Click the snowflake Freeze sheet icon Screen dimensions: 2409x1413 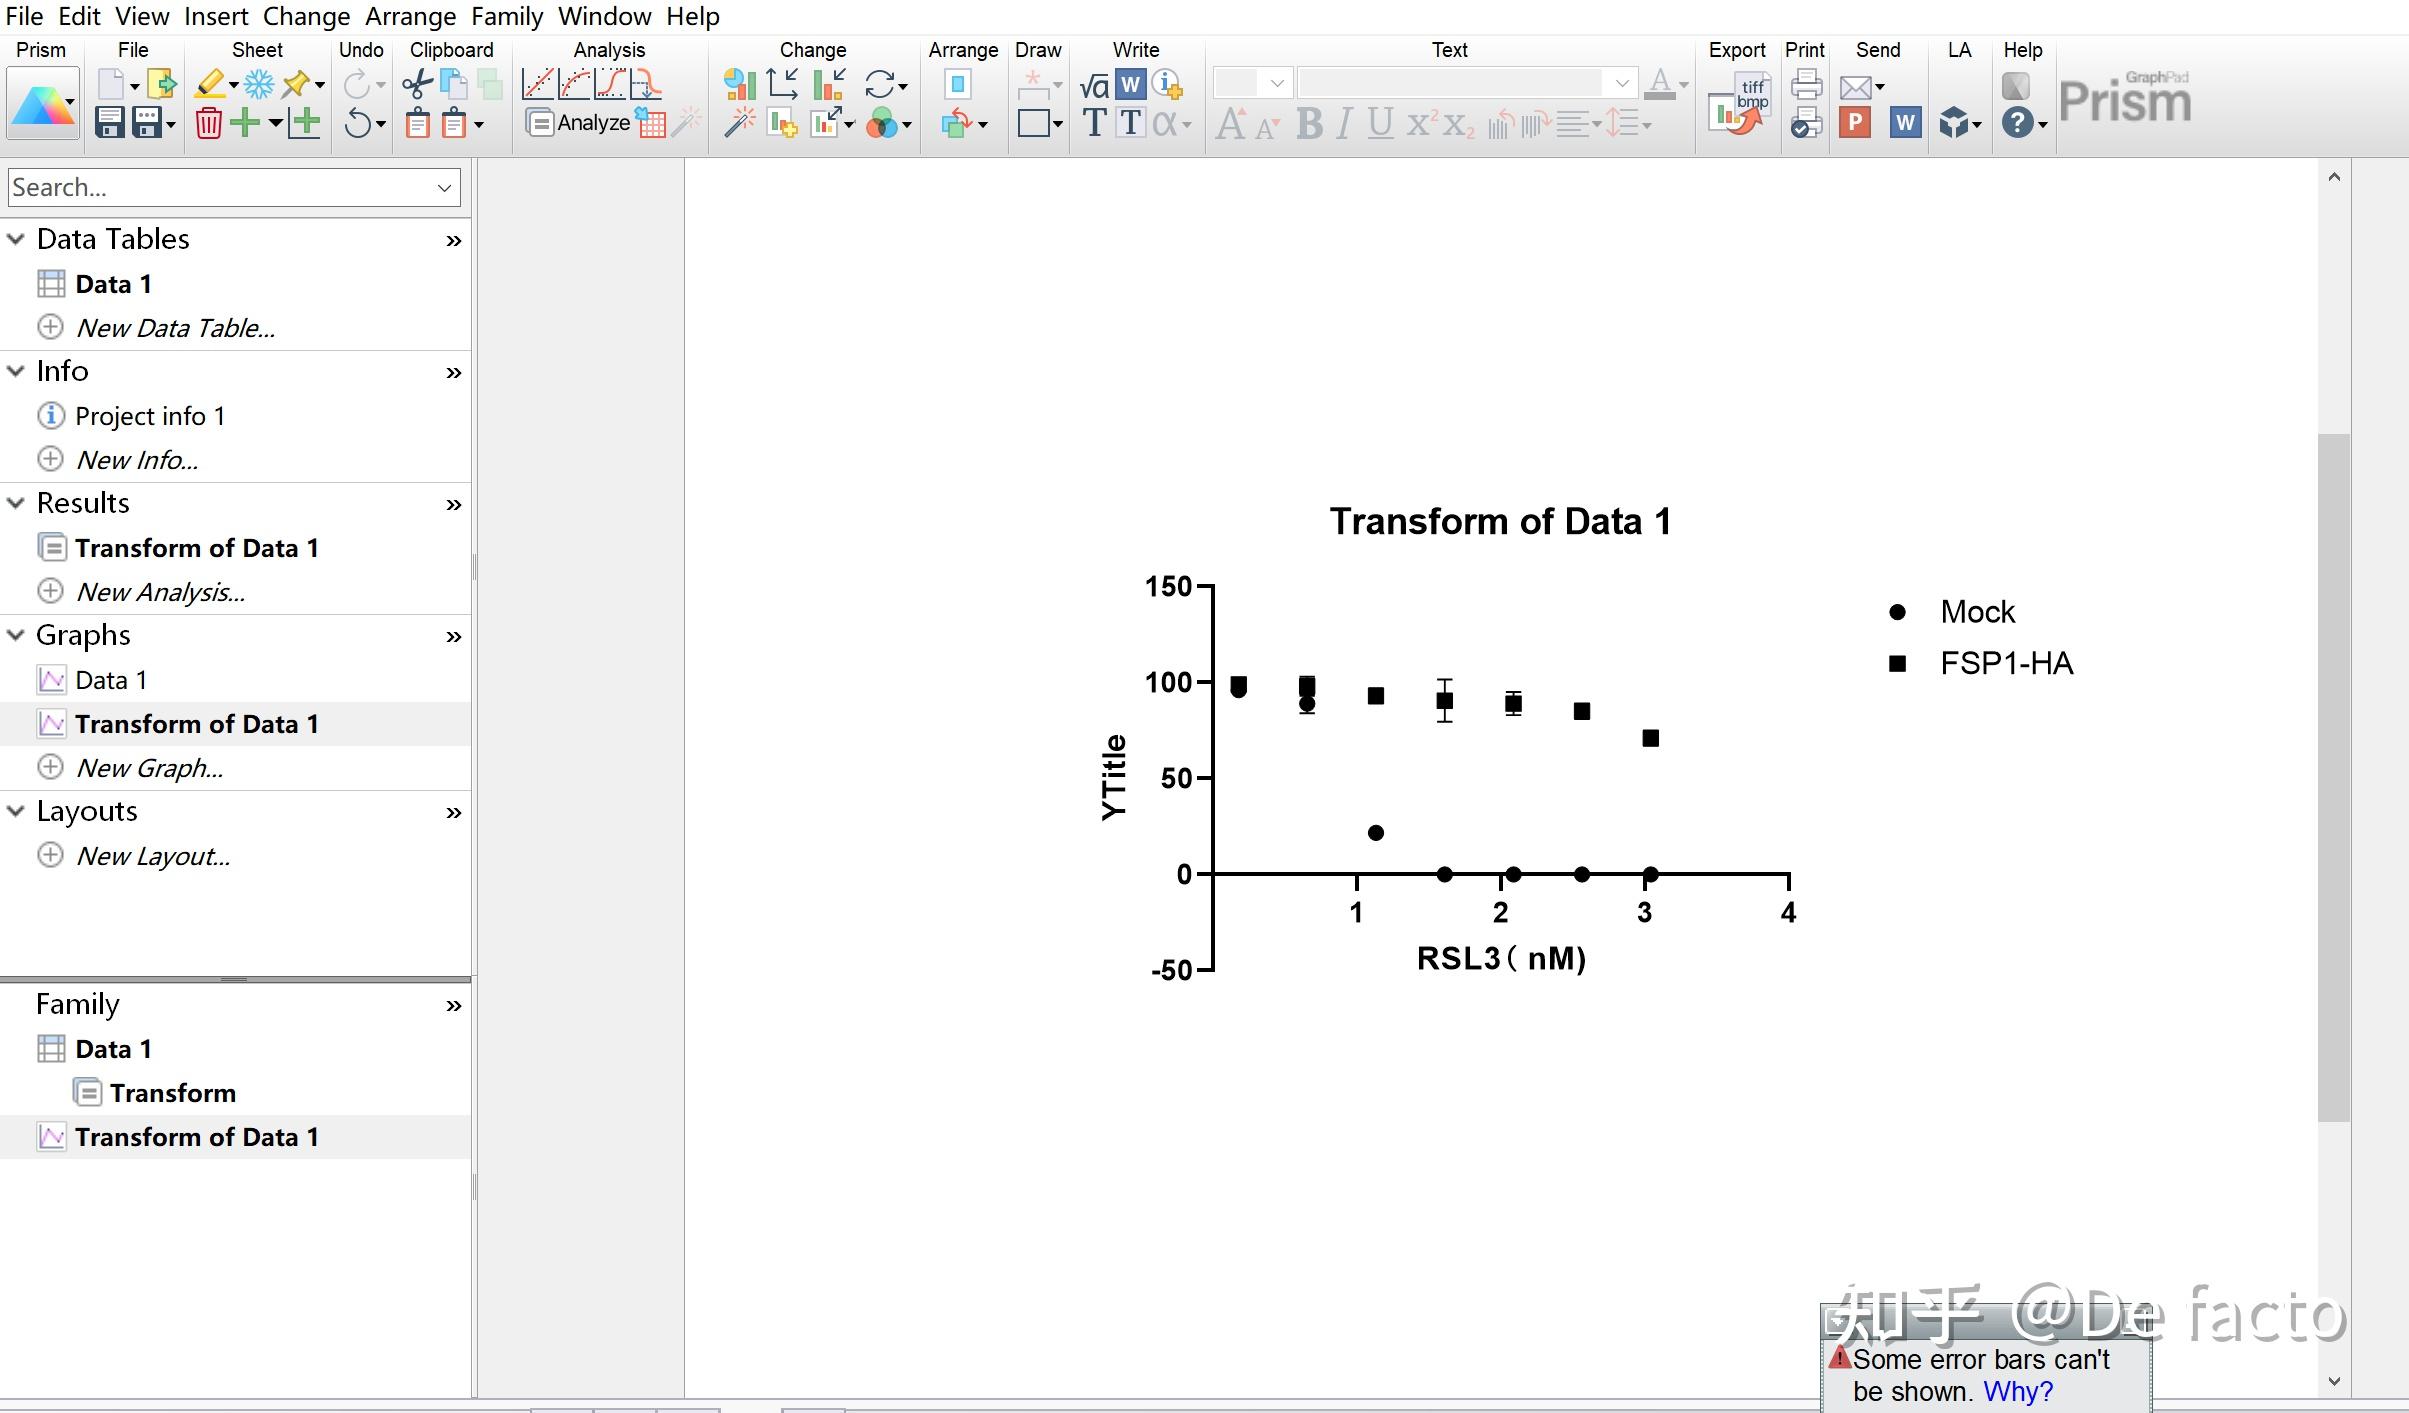coord(259,85)
